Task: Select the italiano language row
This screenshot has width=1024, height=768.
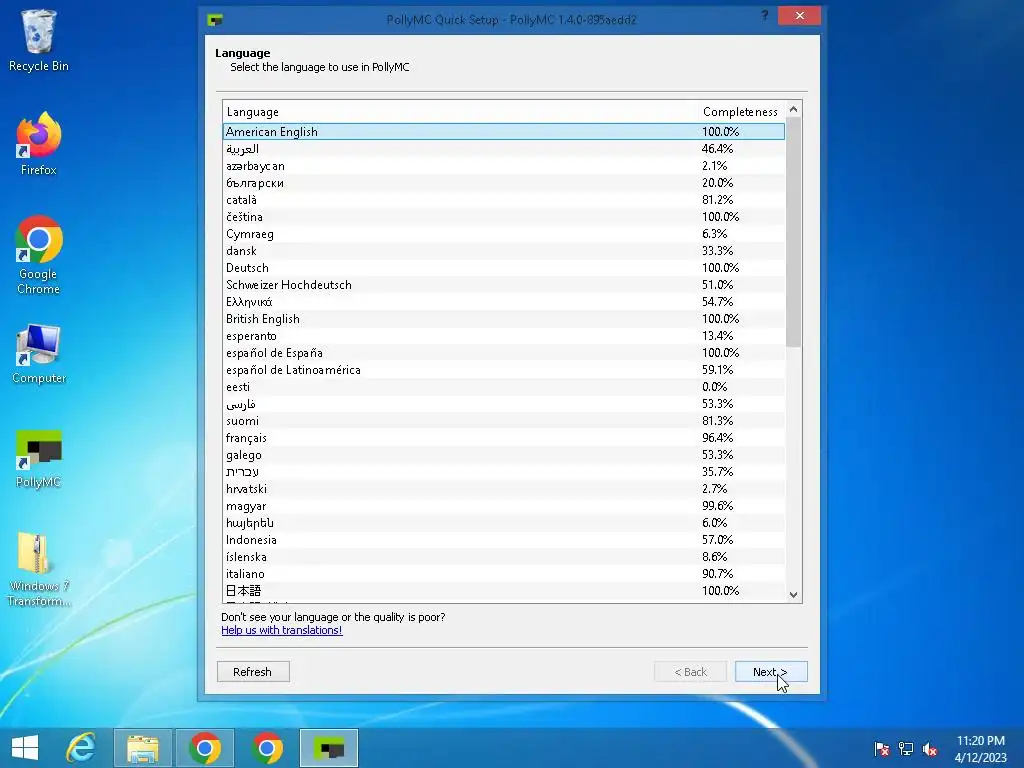Action: 504,573
